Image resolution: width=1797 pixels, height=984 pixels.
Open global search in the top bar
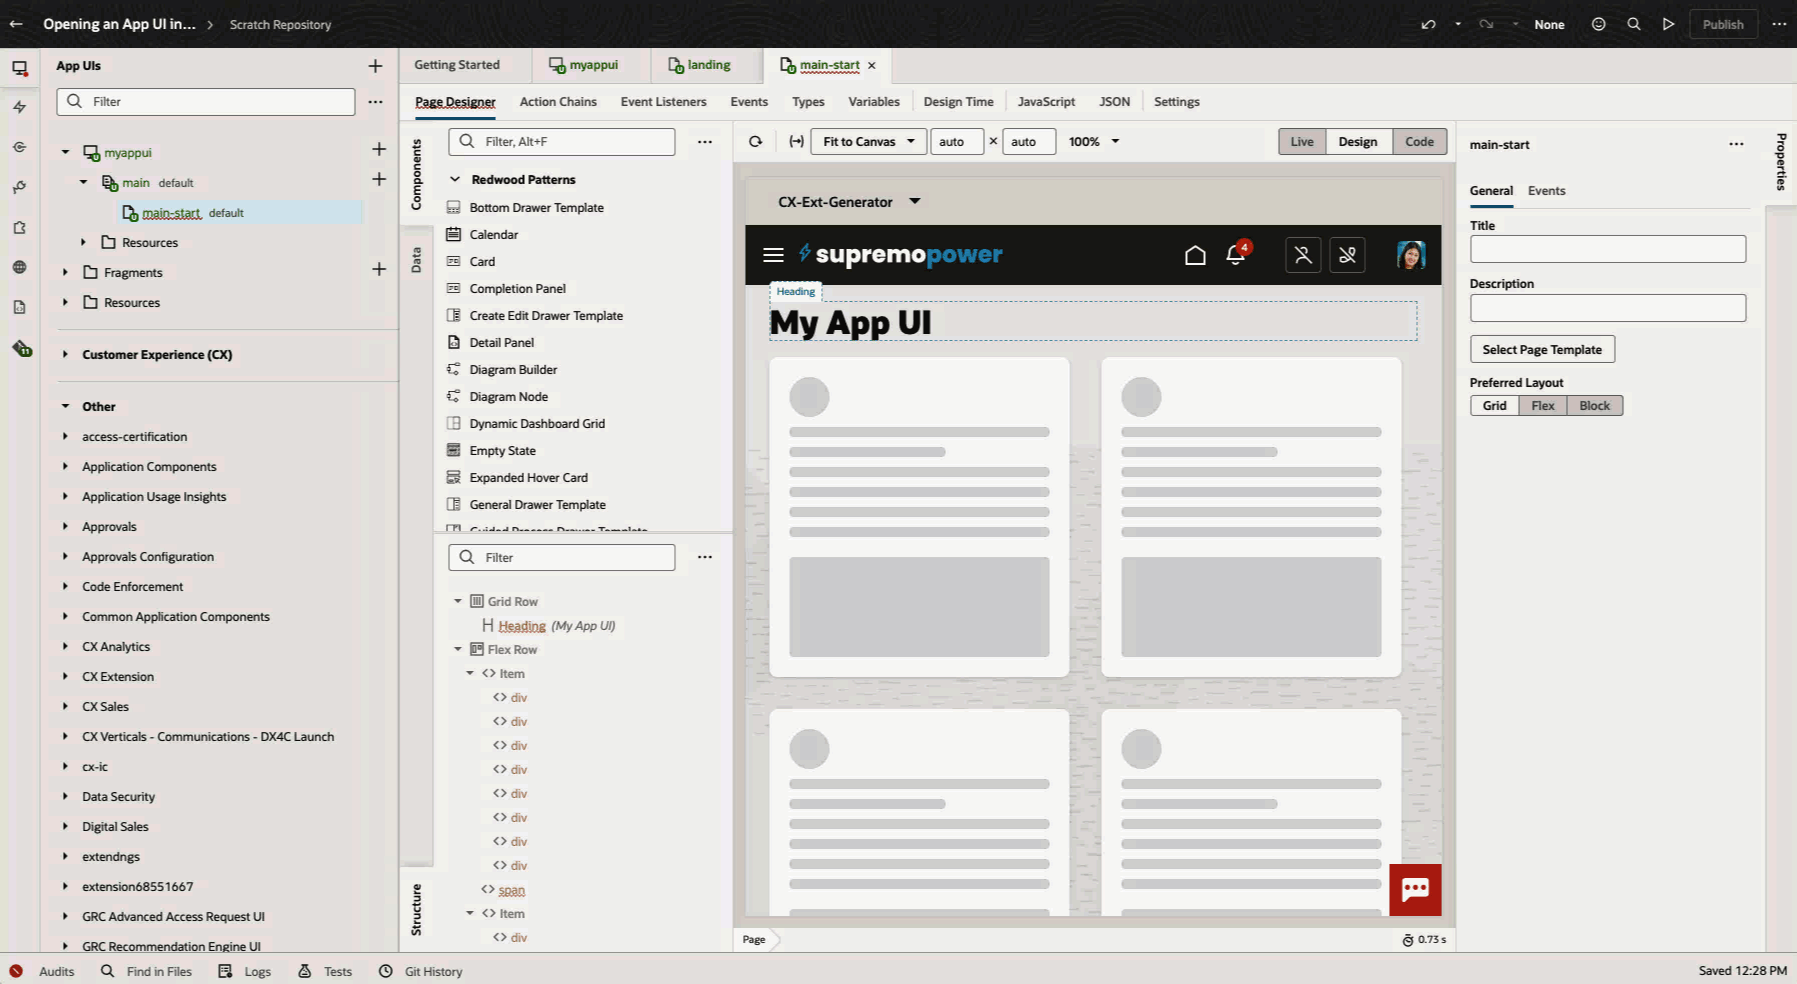1633,24
